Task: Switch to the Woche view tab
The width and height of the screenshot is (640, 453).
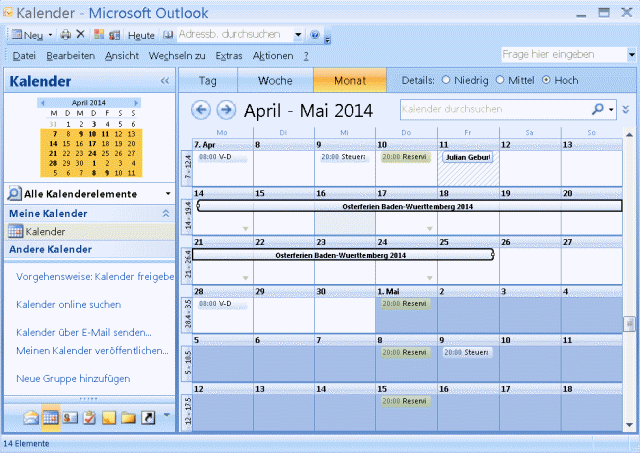Action: coord(275,80)
